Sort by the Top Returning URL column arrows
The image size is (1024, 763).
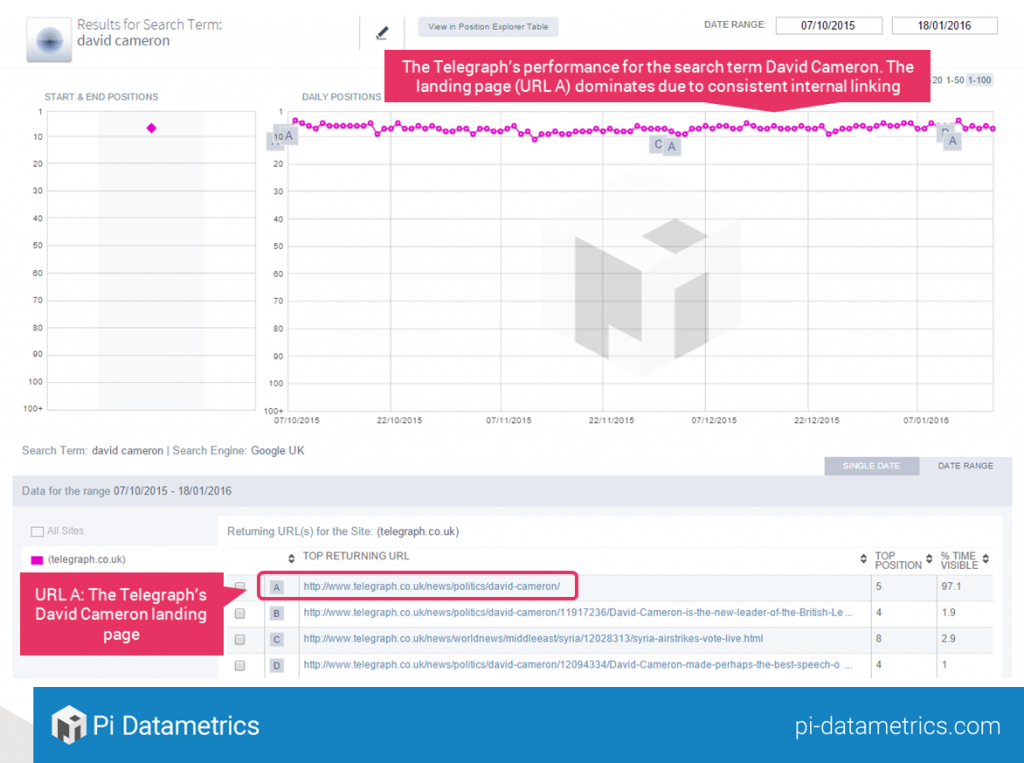[292, 558]
